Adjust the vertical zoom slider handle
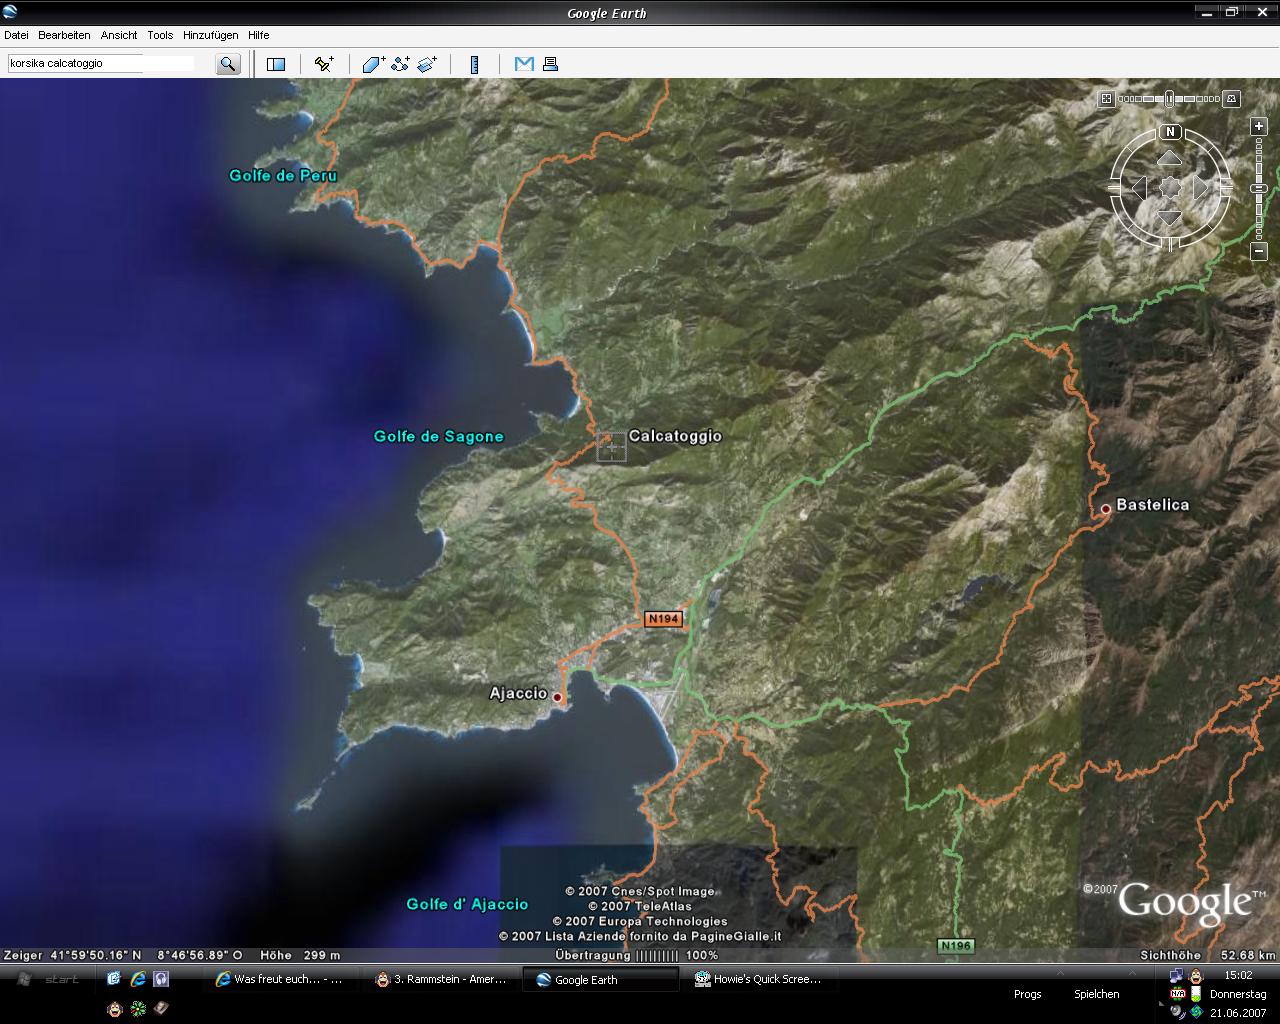The width and height of the screenshot is (1280, 1024). point(1260,189)
